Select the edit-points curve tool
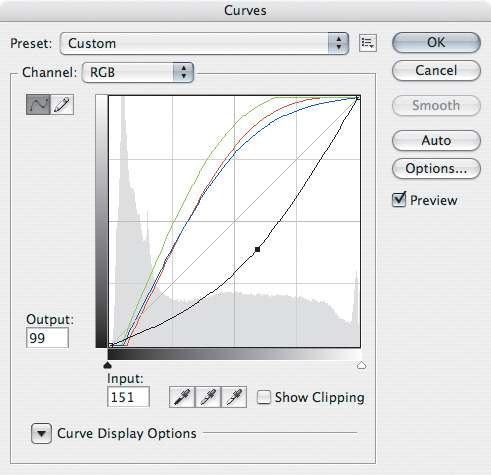Viewport: 491px width, 475px height. click(38, 105)
